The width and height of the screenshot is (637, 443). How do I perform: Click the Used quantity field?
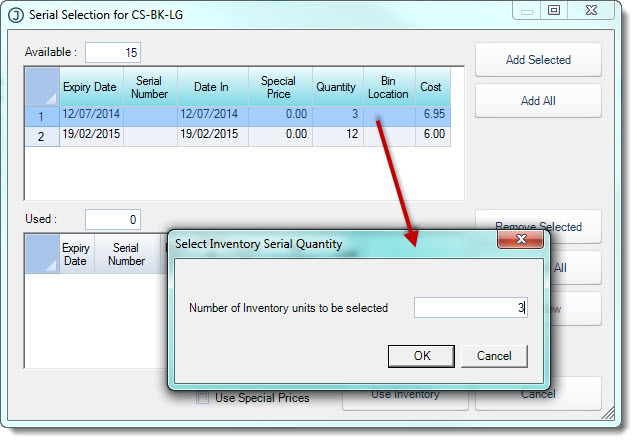coord(113,219)
